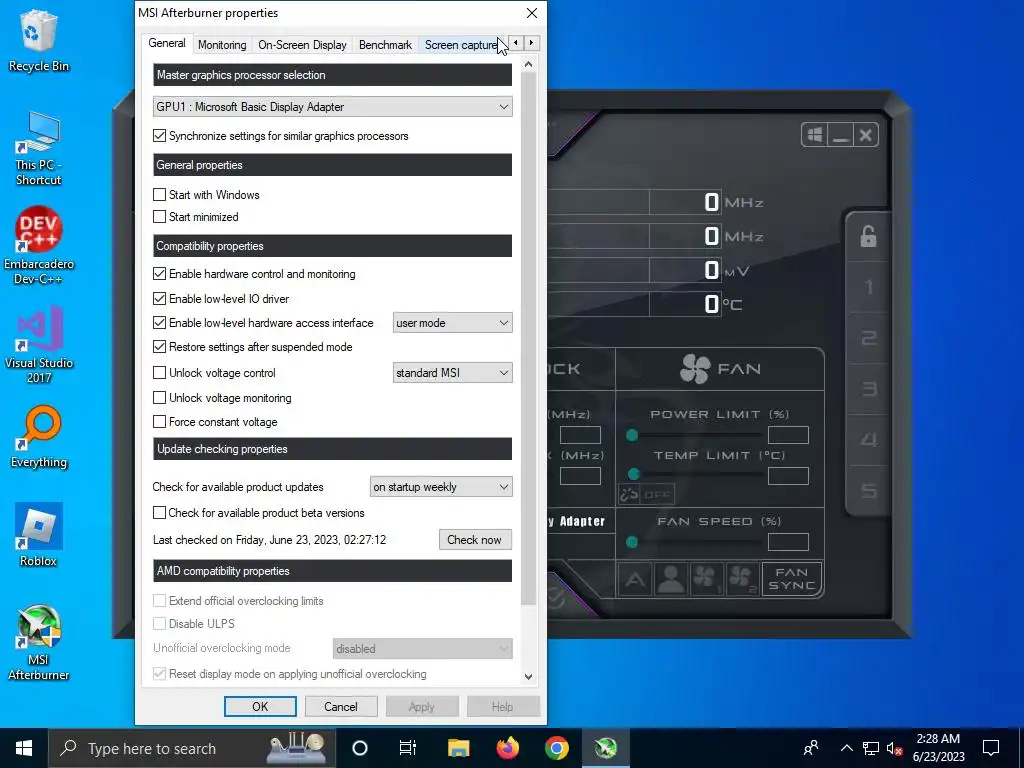Open the 'user mode' dropdown

[452, 323]
